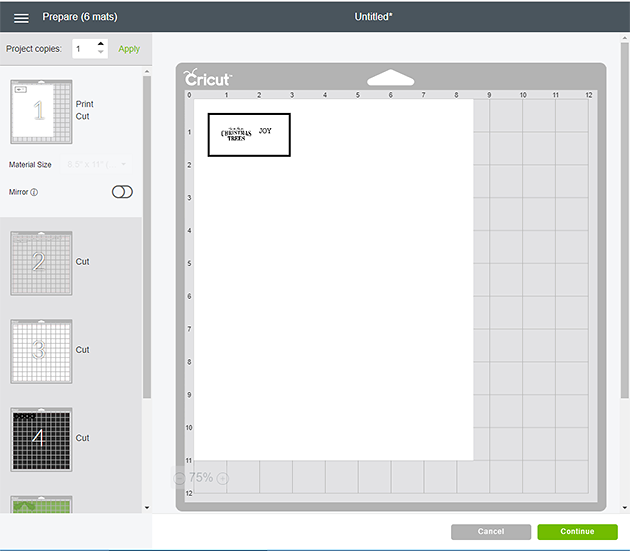Select mat 4 black Cut thumbnail

[41, 439]
